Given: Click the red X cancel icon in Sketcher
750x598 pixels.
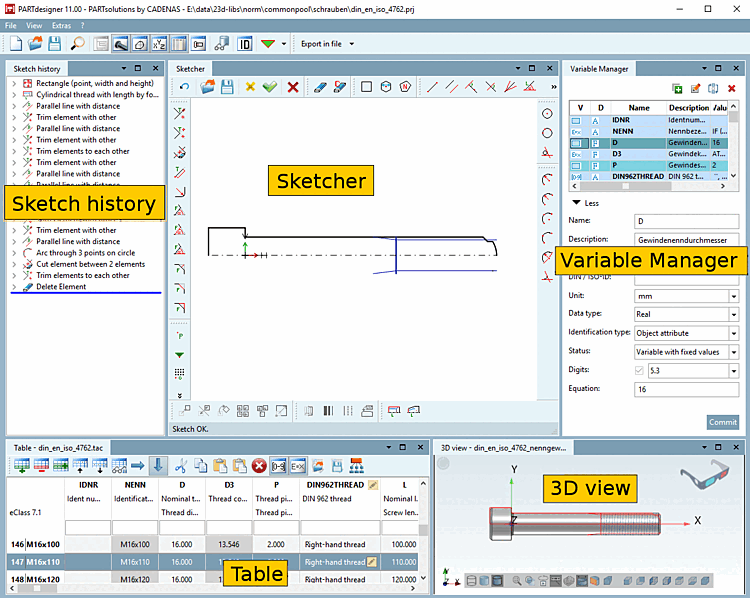Looking at the screenshot, I should pos(293,88).
